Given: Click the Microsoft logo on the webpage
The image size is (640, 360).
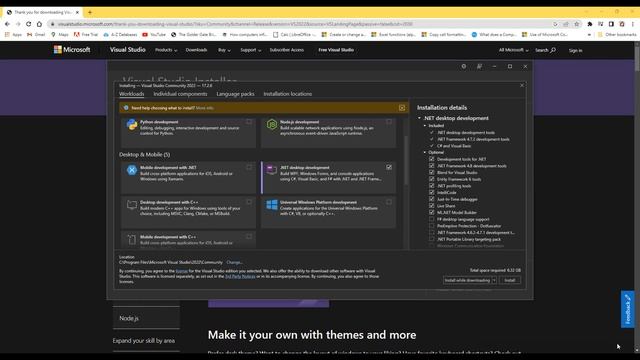Looking at the screenshot, I should tap(72, 49).
